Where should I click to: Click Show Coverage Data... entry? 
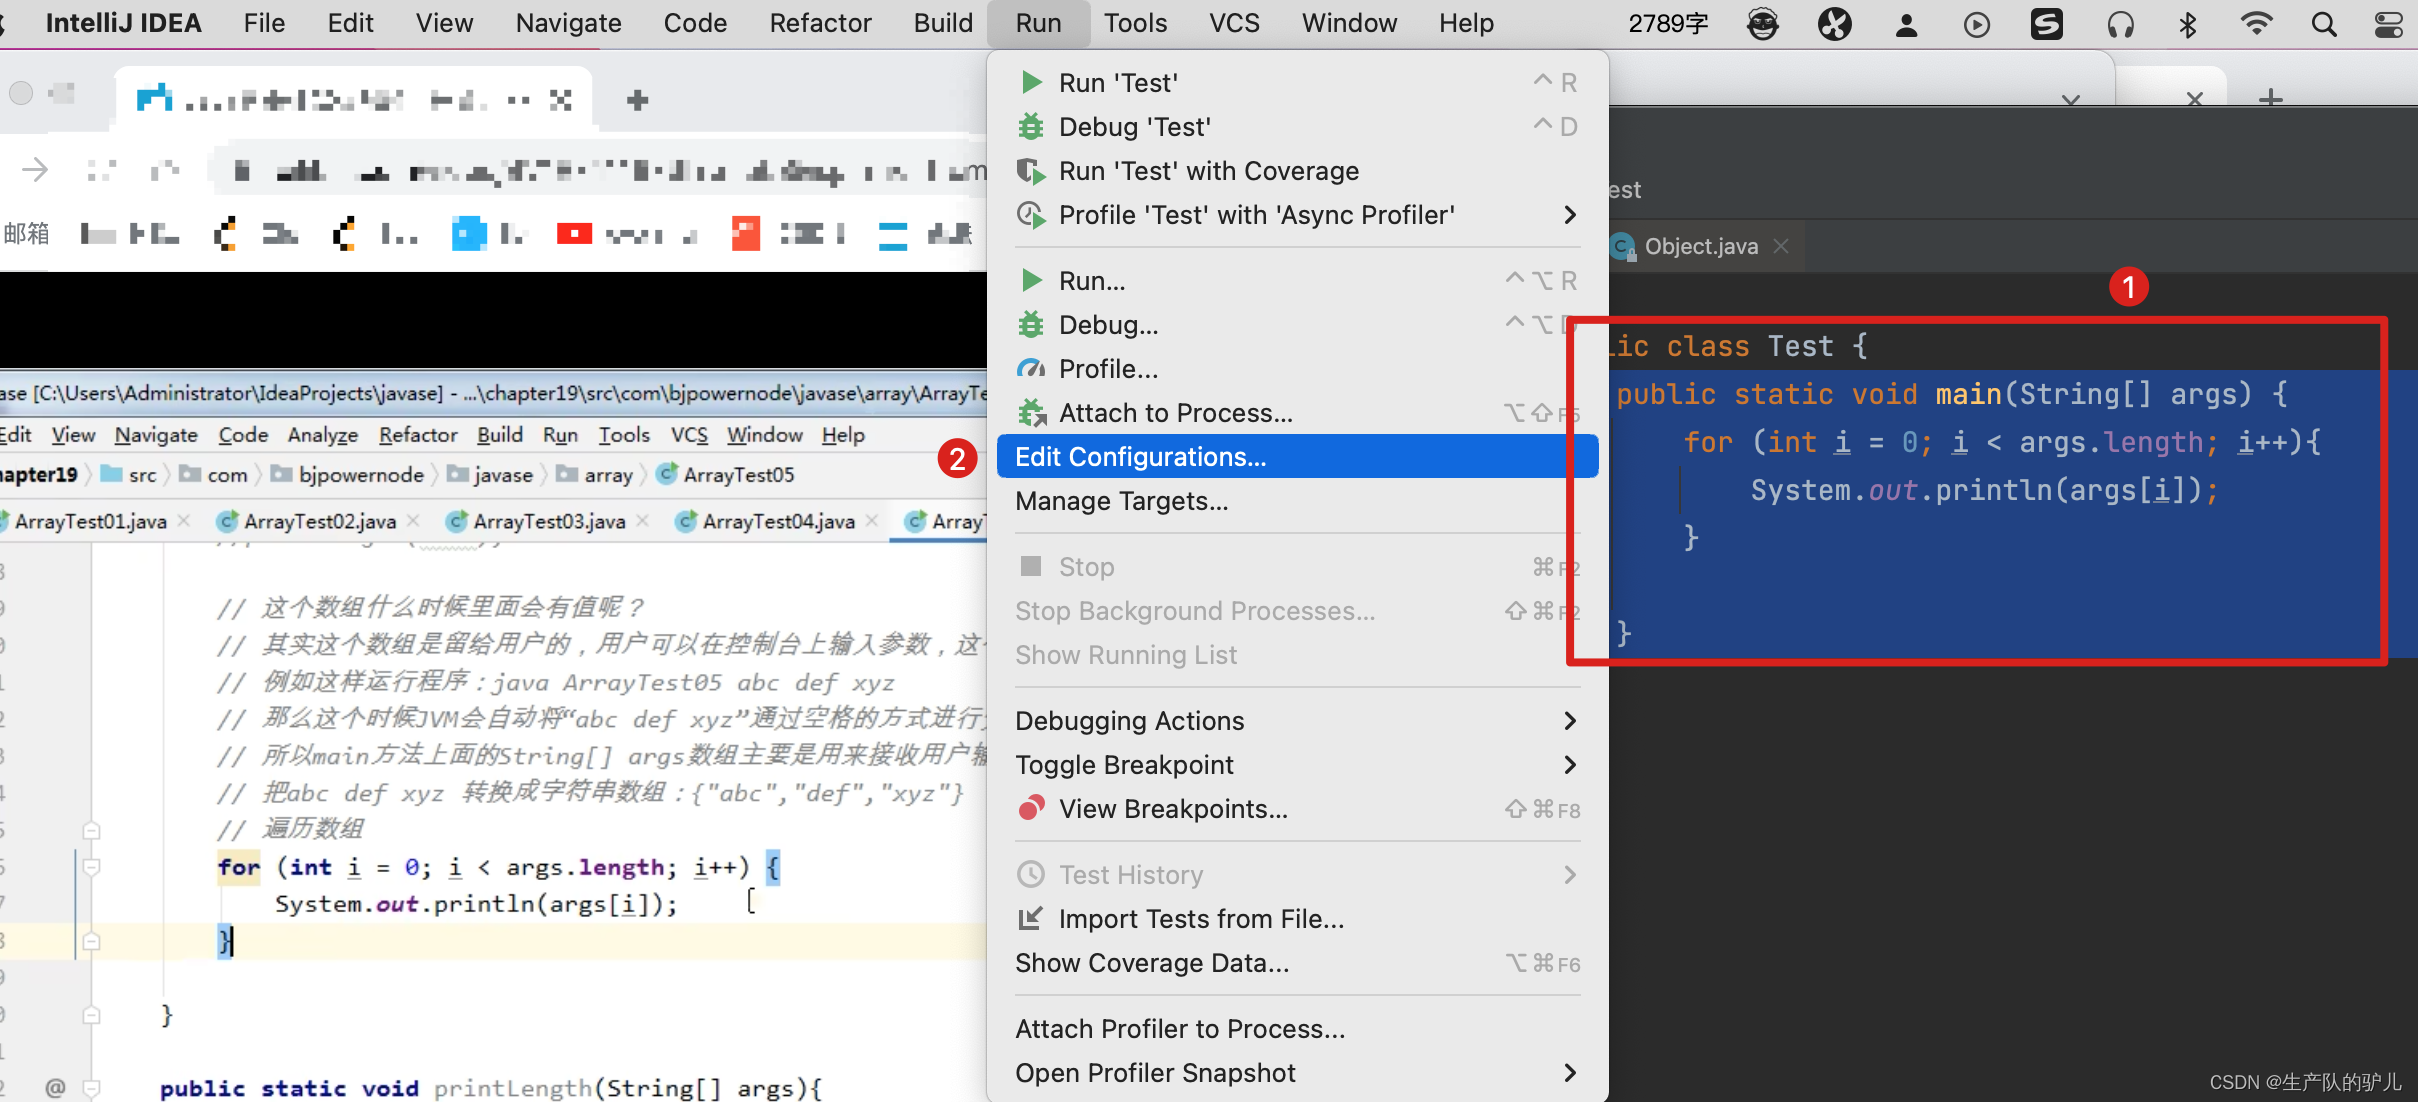[x=1152, y=963]
